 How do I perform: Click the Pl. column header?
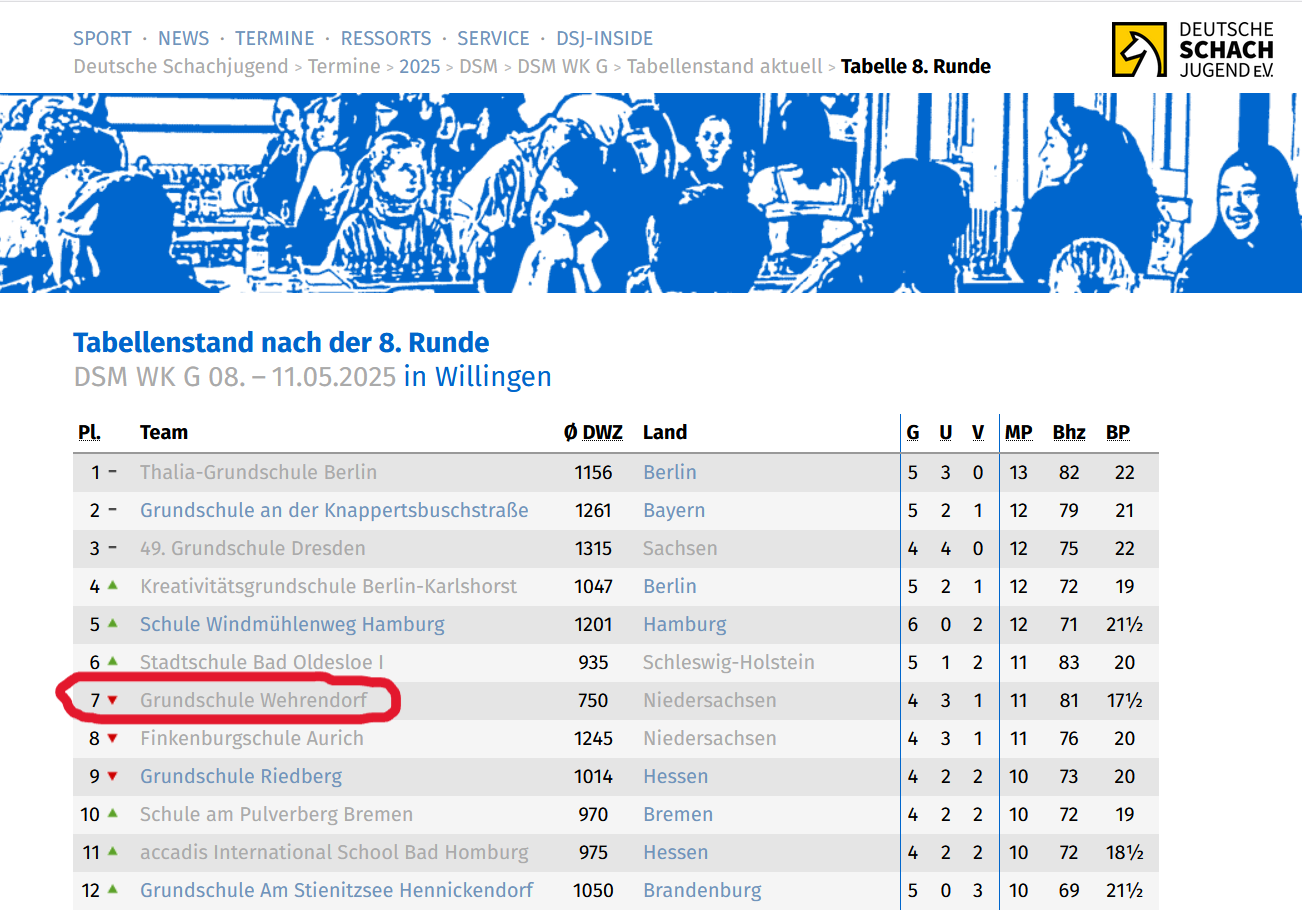click(89, 433)
